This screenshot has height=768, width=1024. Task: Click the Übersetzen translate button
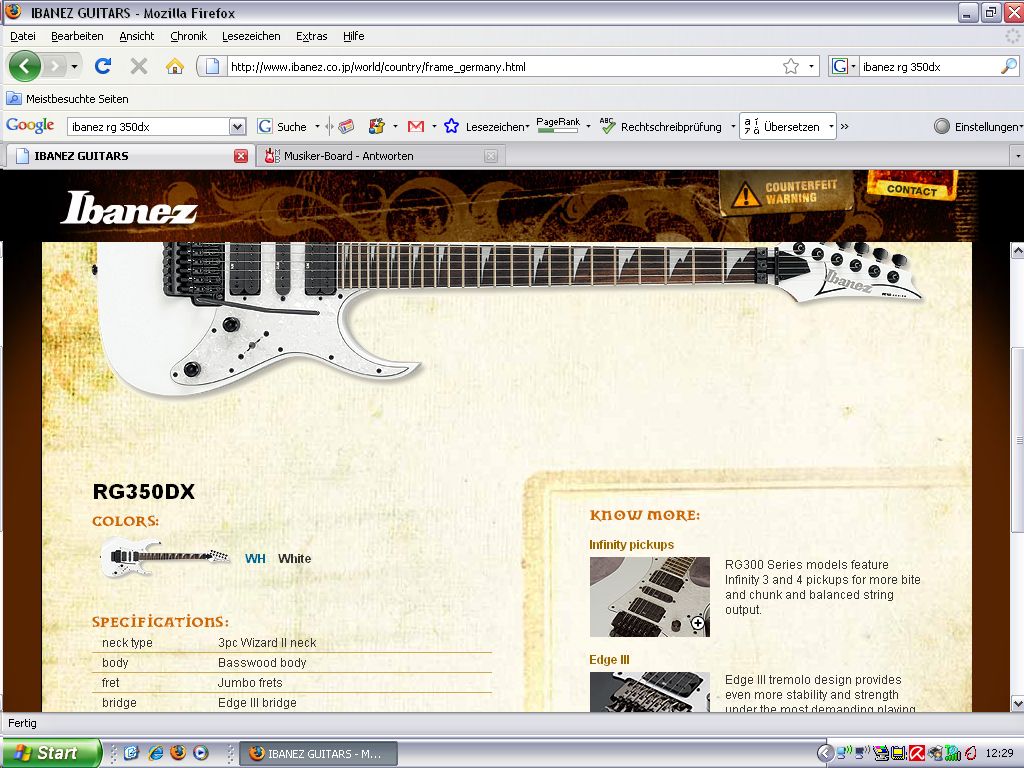pyautogui.click(x=782, y=127)
